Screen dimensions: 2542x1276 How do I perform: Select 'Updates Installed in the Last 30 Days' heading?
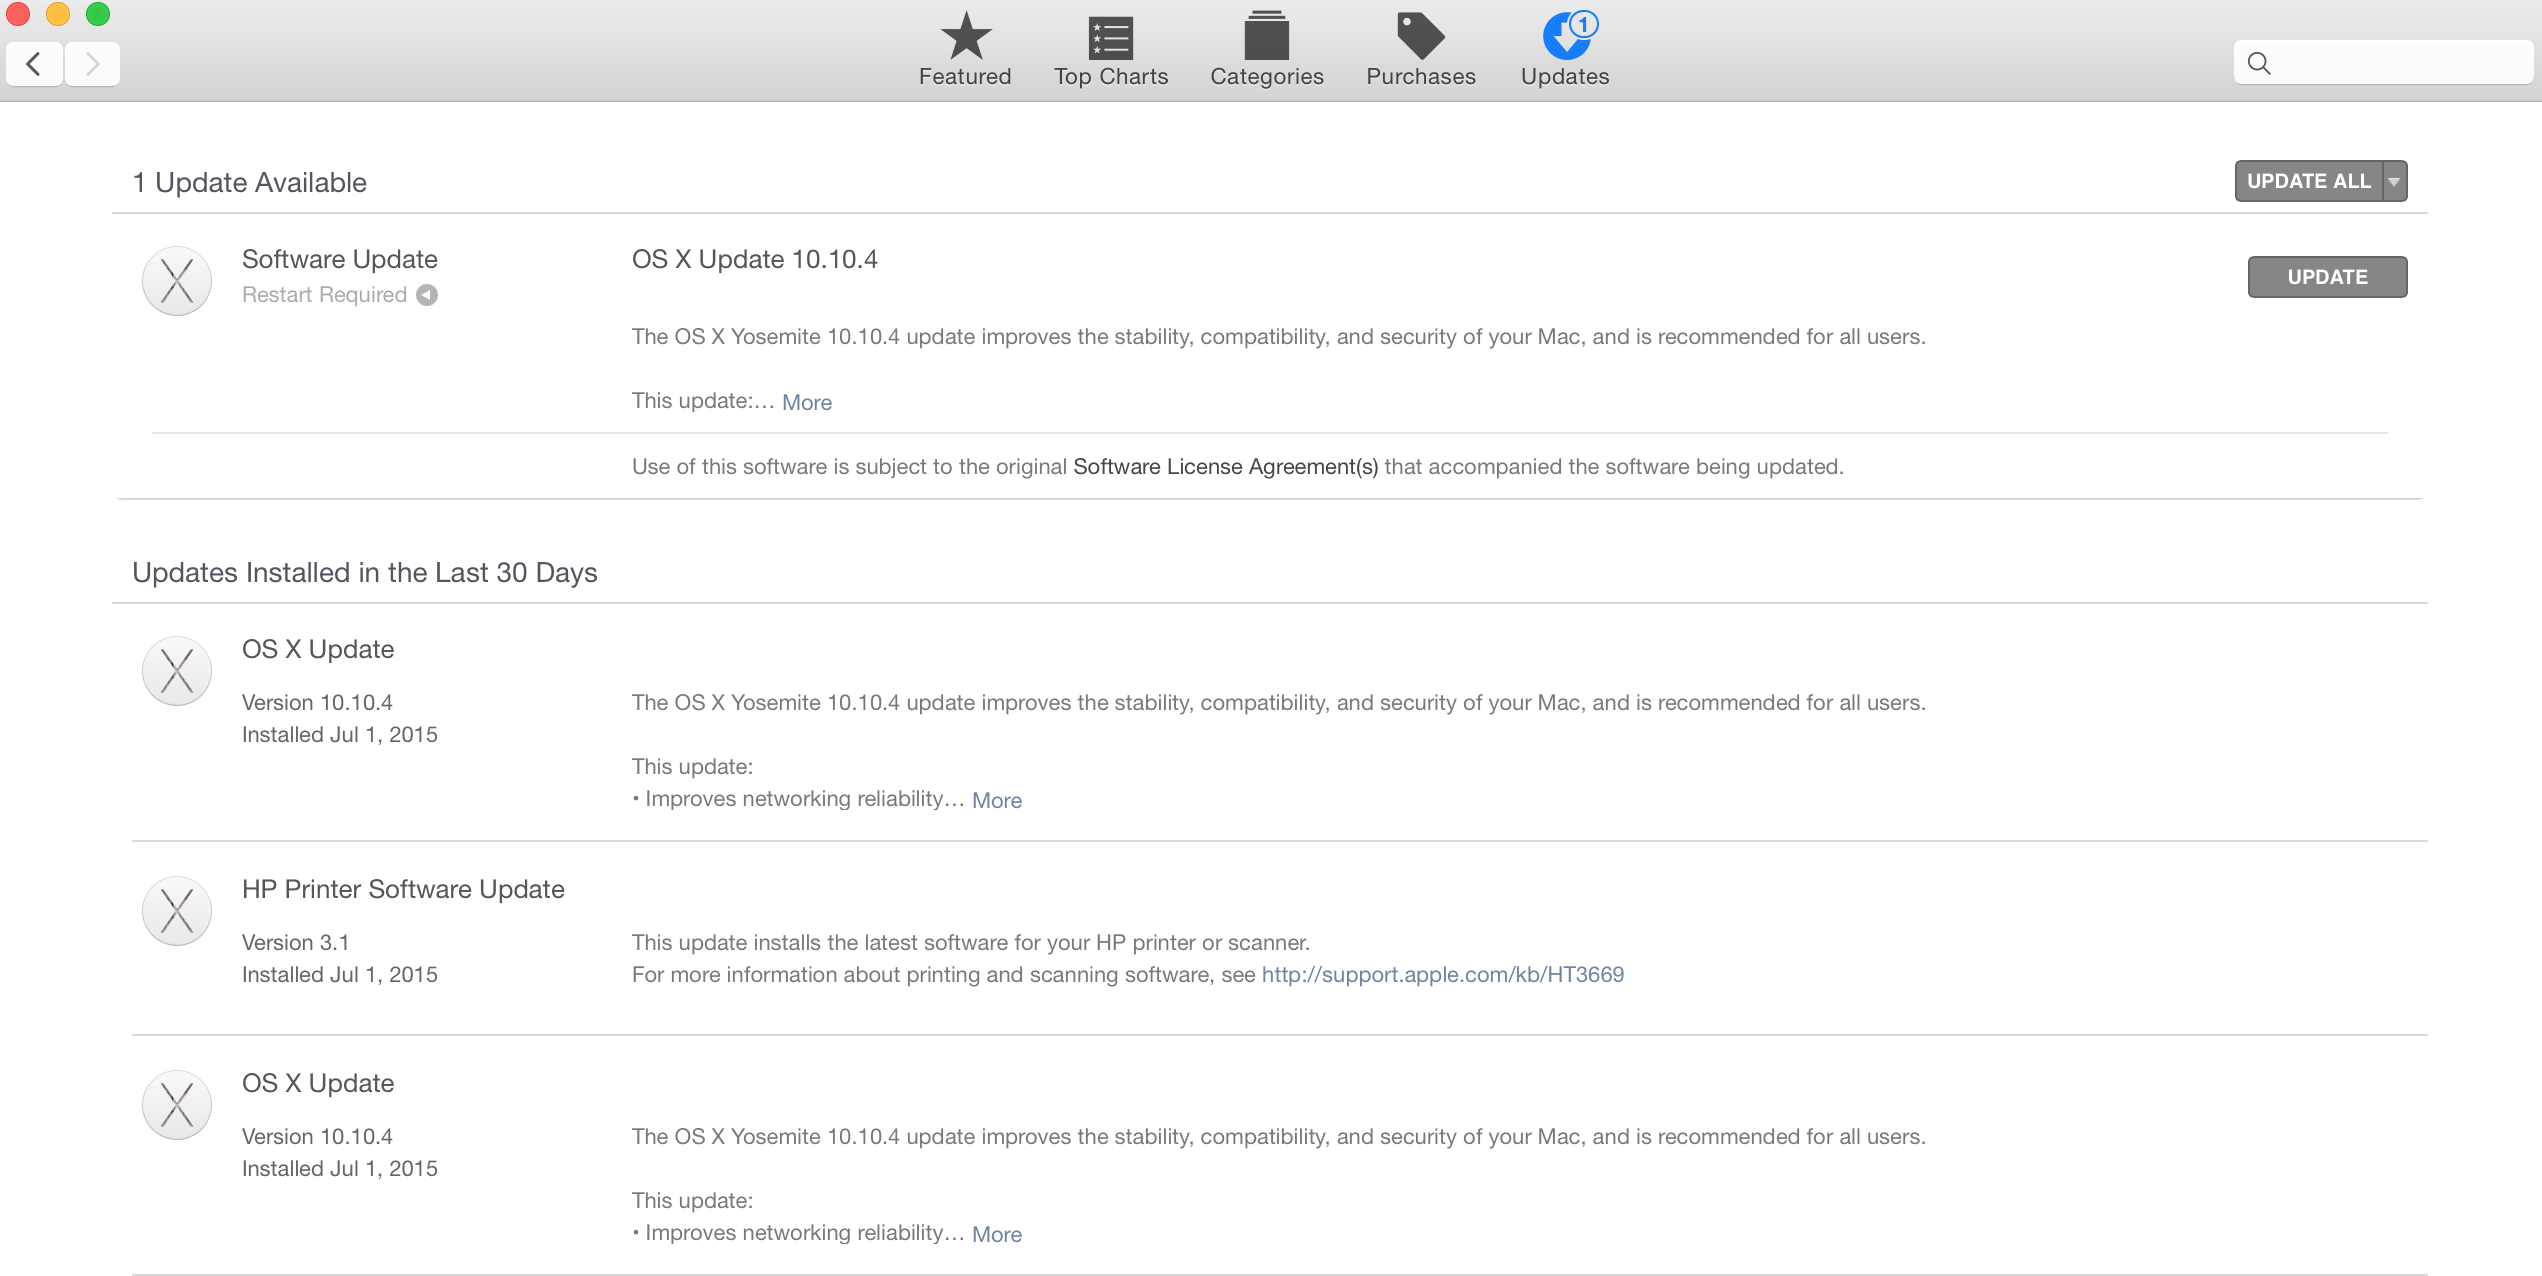(x=365, y=572)
